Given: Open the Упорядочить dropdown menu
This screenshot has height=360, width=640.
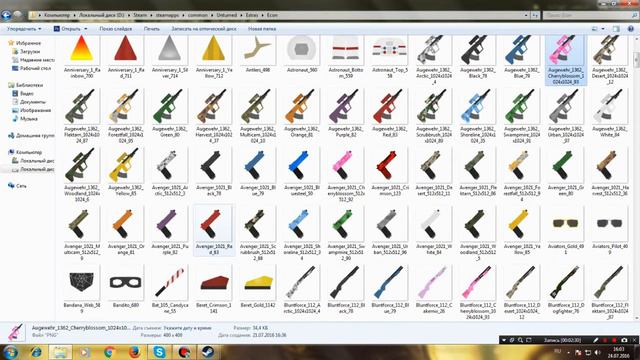Looking at the screenshot, I should point(24,29).
